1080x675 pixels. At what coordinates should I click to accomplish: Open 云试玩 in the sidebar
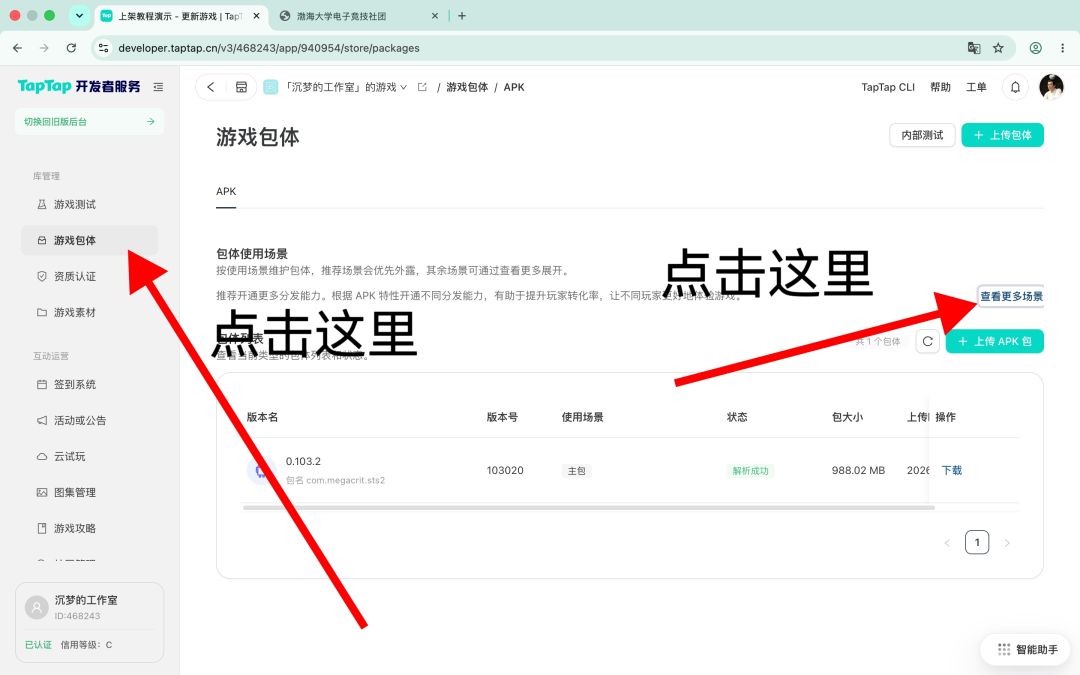pos(90,456)
